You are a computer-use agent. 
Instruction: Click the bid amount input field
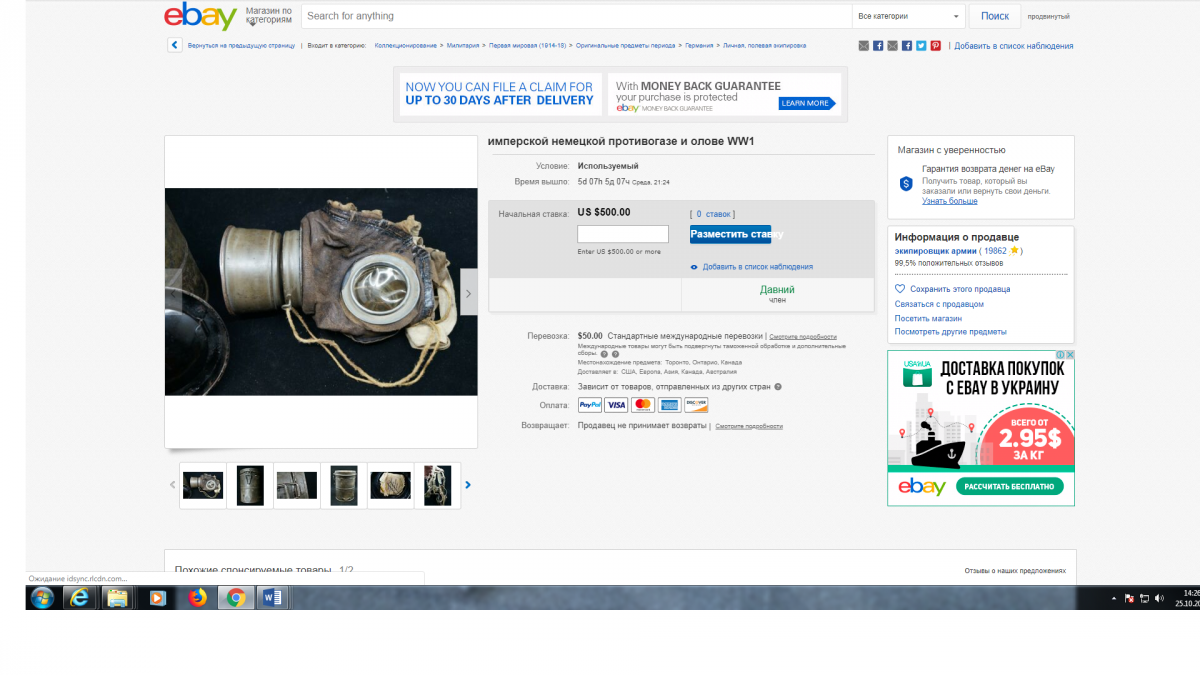click(x=623, y=234)
